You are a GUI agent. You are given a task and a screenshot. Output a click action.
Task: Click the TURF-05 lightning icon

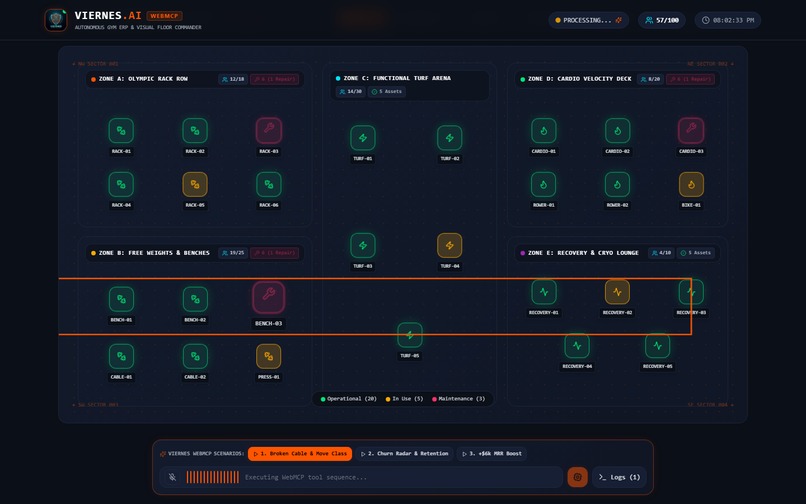click(x=410, y=335)
